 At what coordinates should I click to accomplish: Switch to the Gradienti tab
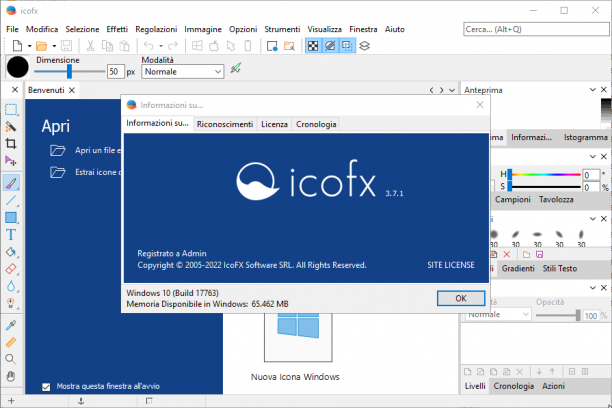(x=518, y=269)
